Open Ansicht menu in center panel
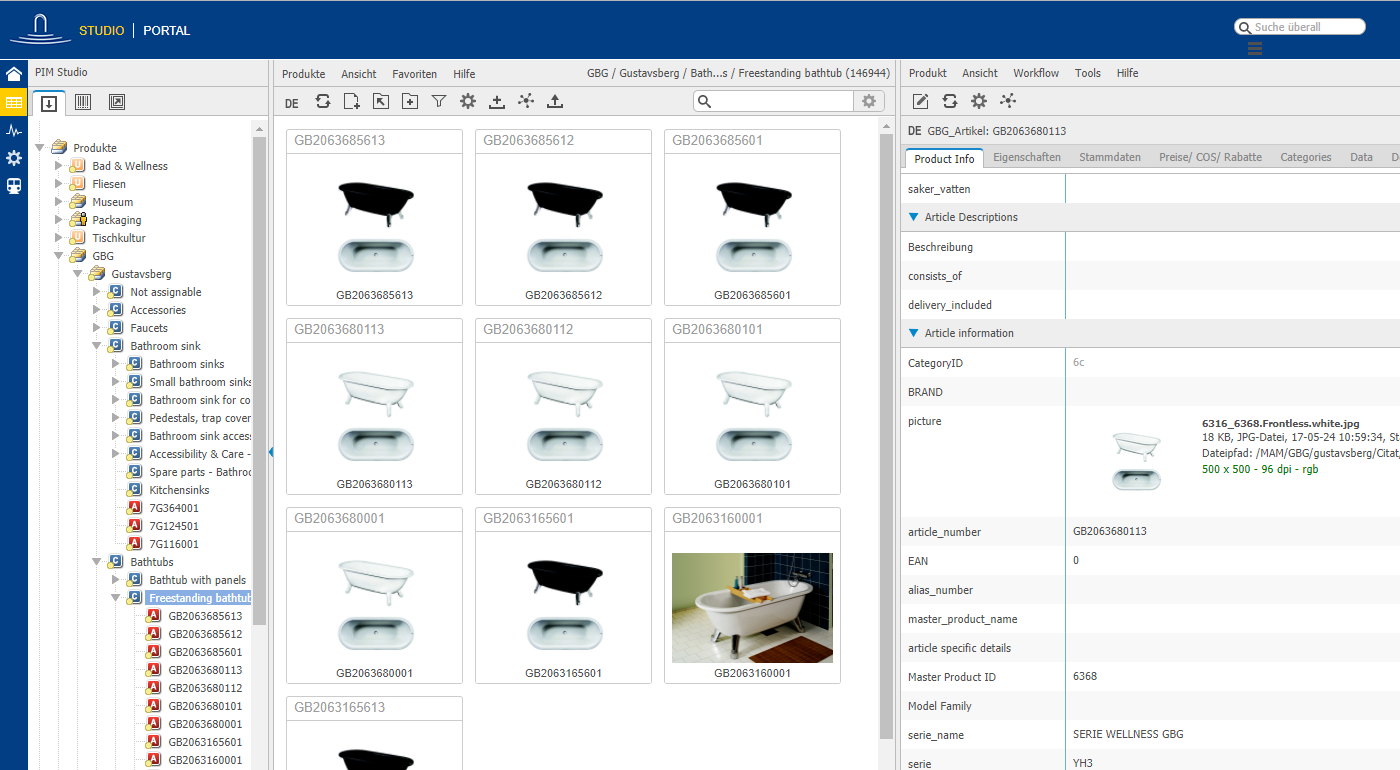This screenshot has width=1400, height=770. pyautogui.click(x=359, y=74)
